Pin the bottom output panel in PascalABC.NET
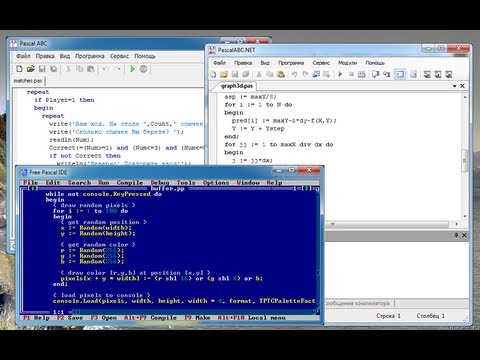The width and height of the screenshot is (480, 360). (x=456, y=235)
